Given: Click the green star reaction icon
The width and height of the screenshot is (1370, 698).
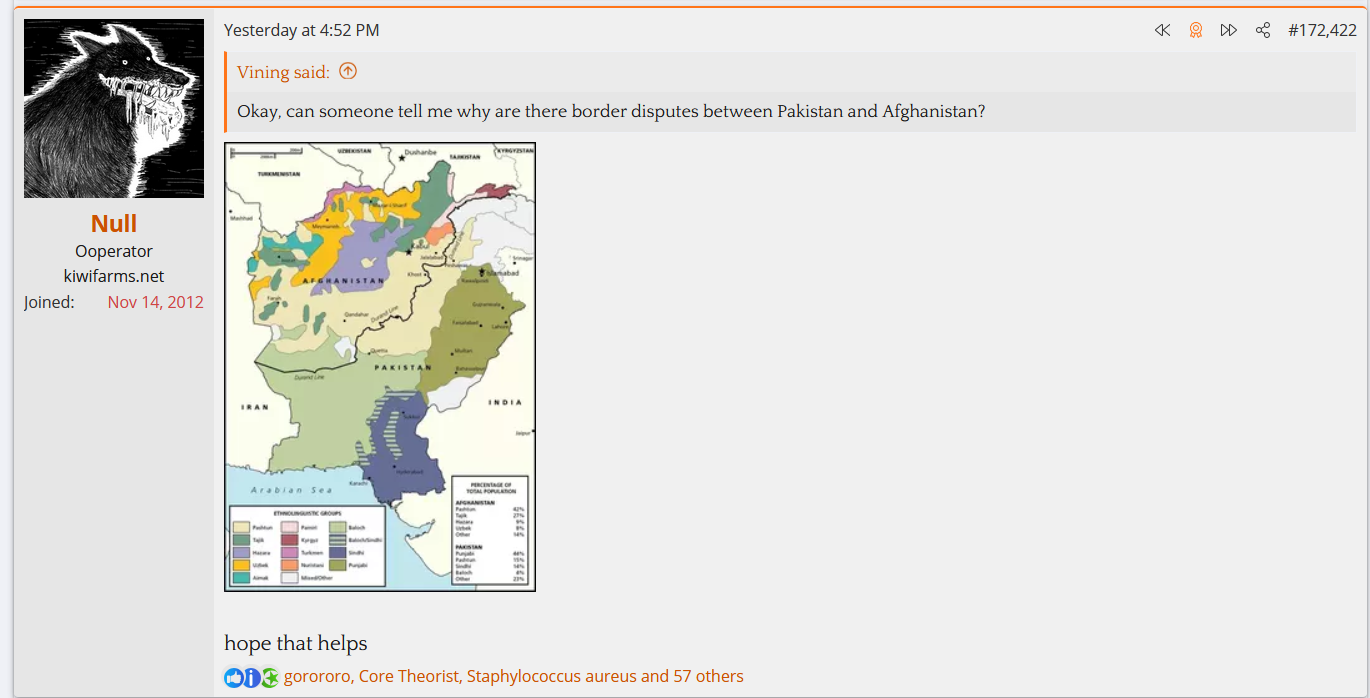Looking at the screenshot, I should pos(270,677).
